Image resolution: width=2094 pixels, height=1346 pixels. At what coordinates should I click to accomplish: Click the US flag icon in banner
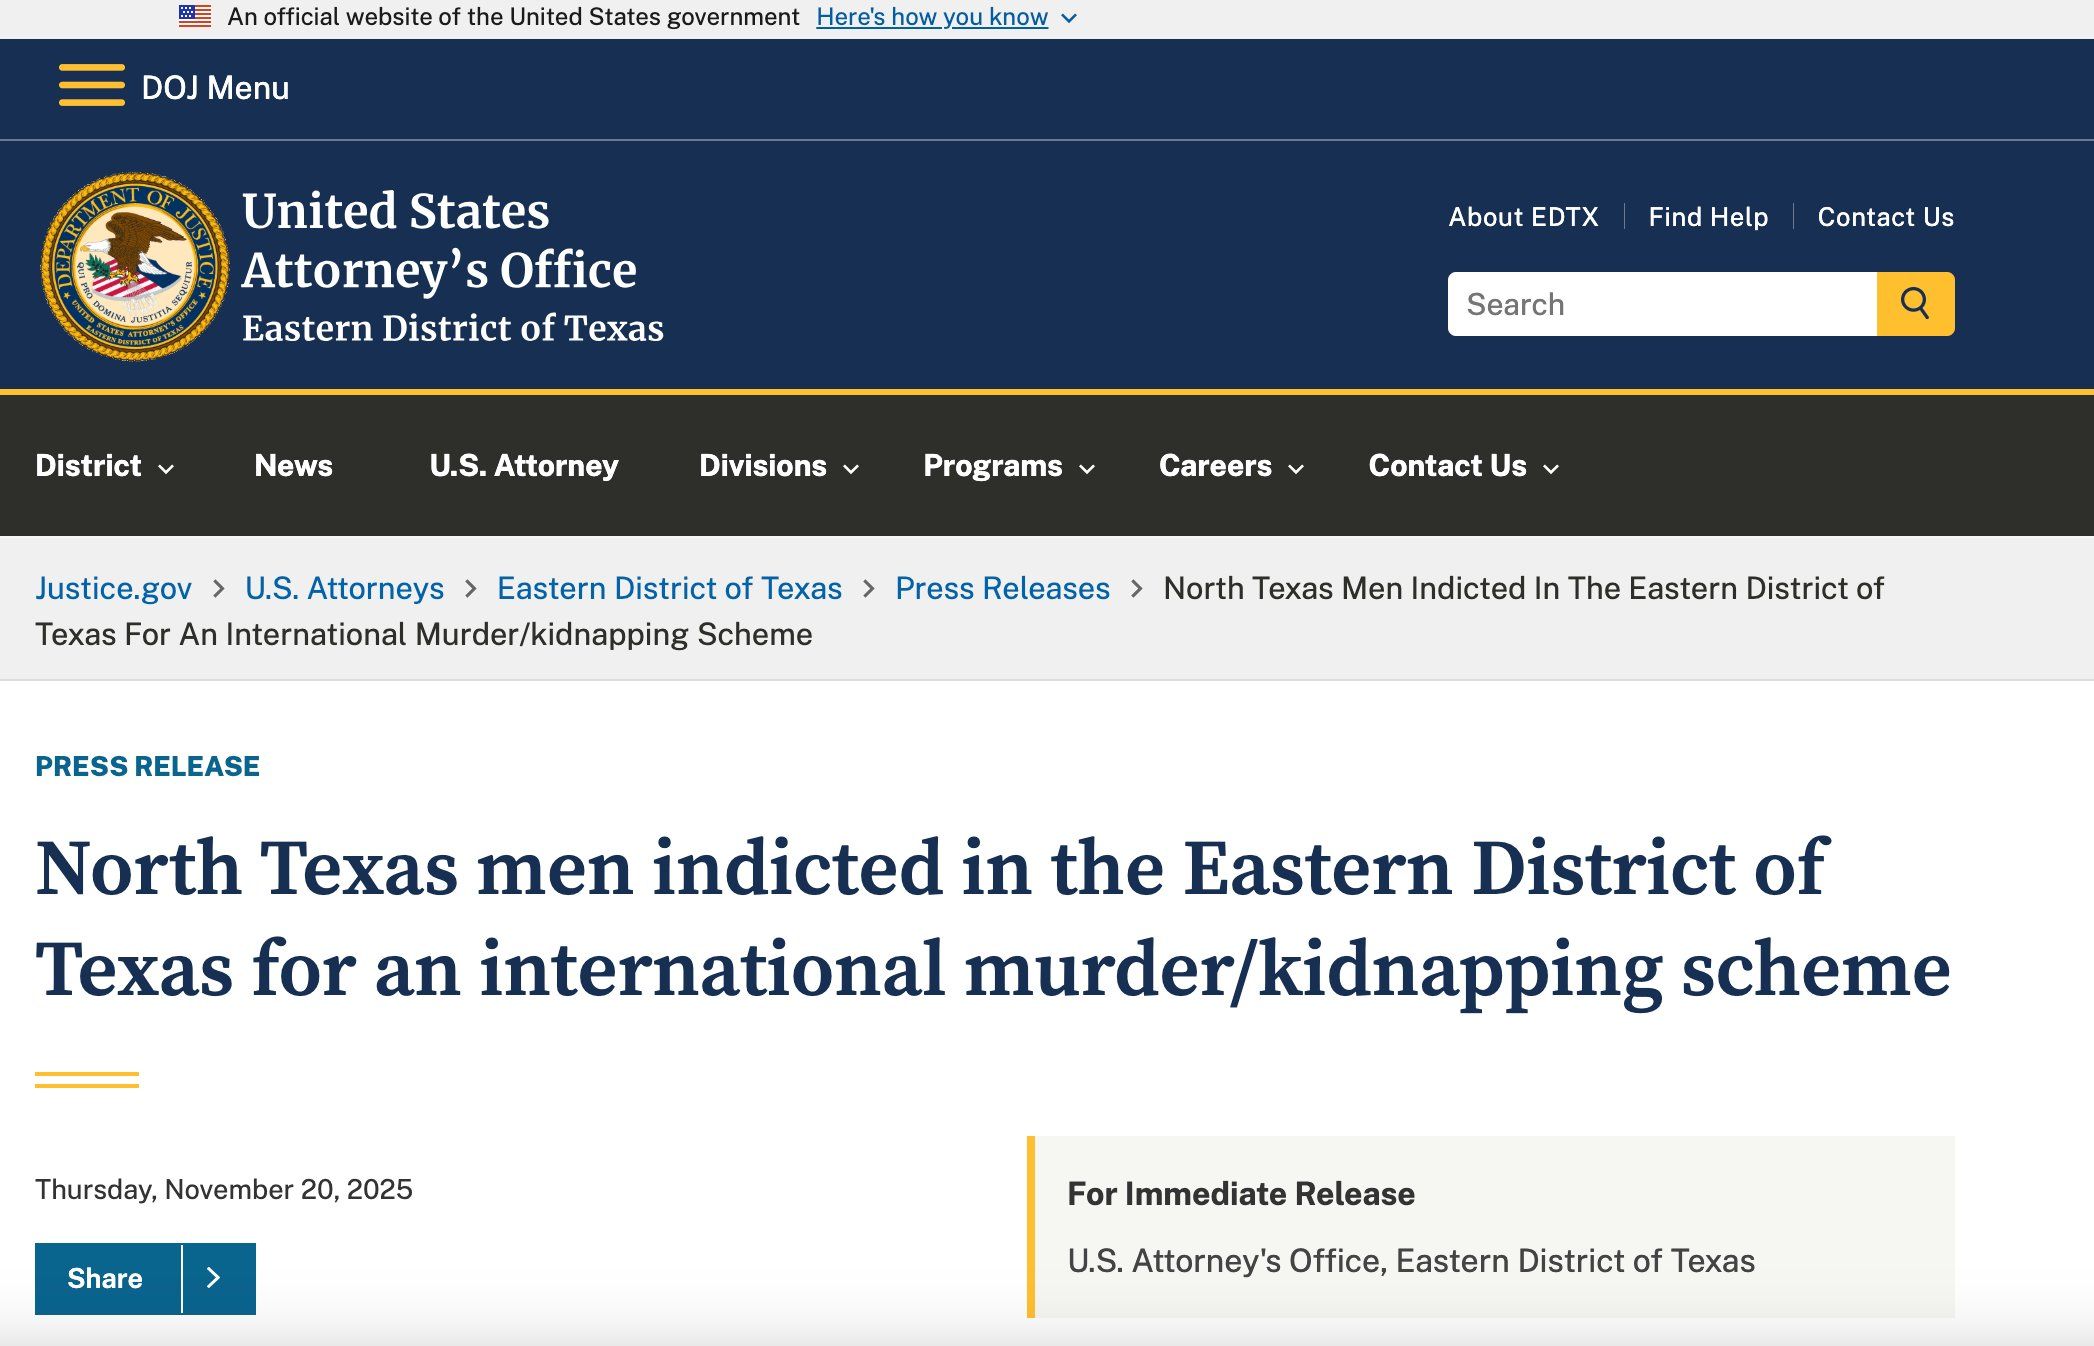click(x=195, y=16)
